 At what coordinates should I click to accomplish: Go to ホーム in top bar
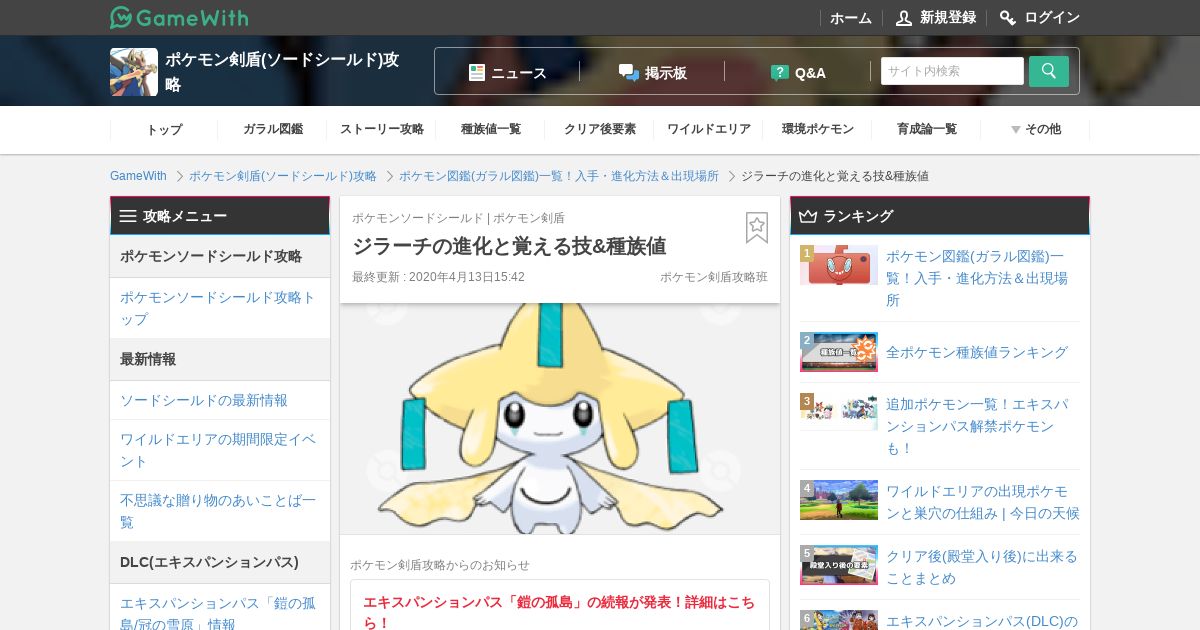tap(851, 17)
